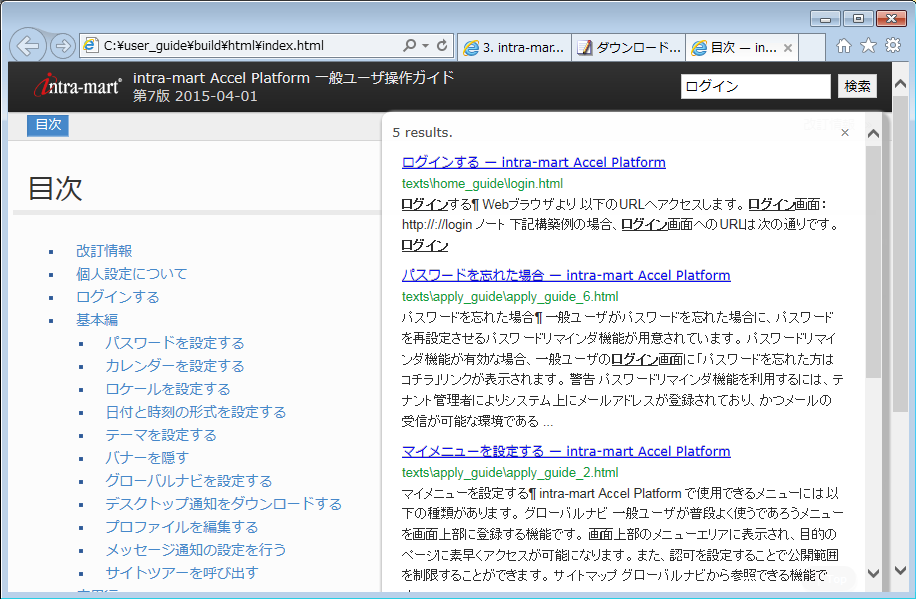Open favorites star icon
The width and height of the screenshot is (916, 599).
point(868,46)
